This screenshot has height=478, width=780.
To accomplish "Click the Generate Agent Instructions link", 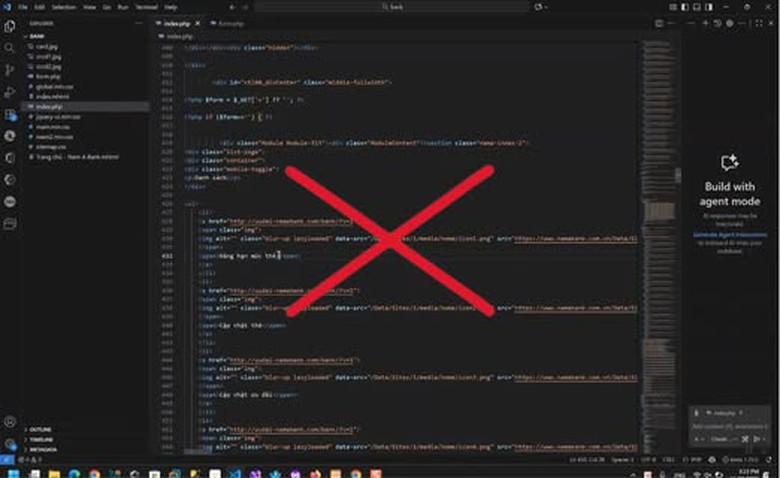I will coord(730,234).
